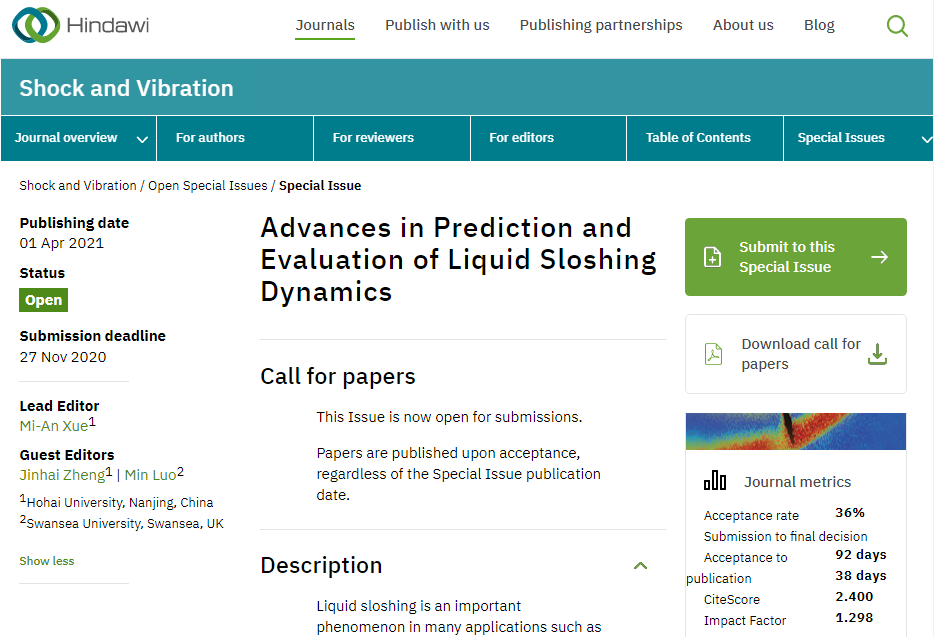This screenshot has height=637, width=934.
Task: Open the search magnifier icon
Action: (897, 26)
